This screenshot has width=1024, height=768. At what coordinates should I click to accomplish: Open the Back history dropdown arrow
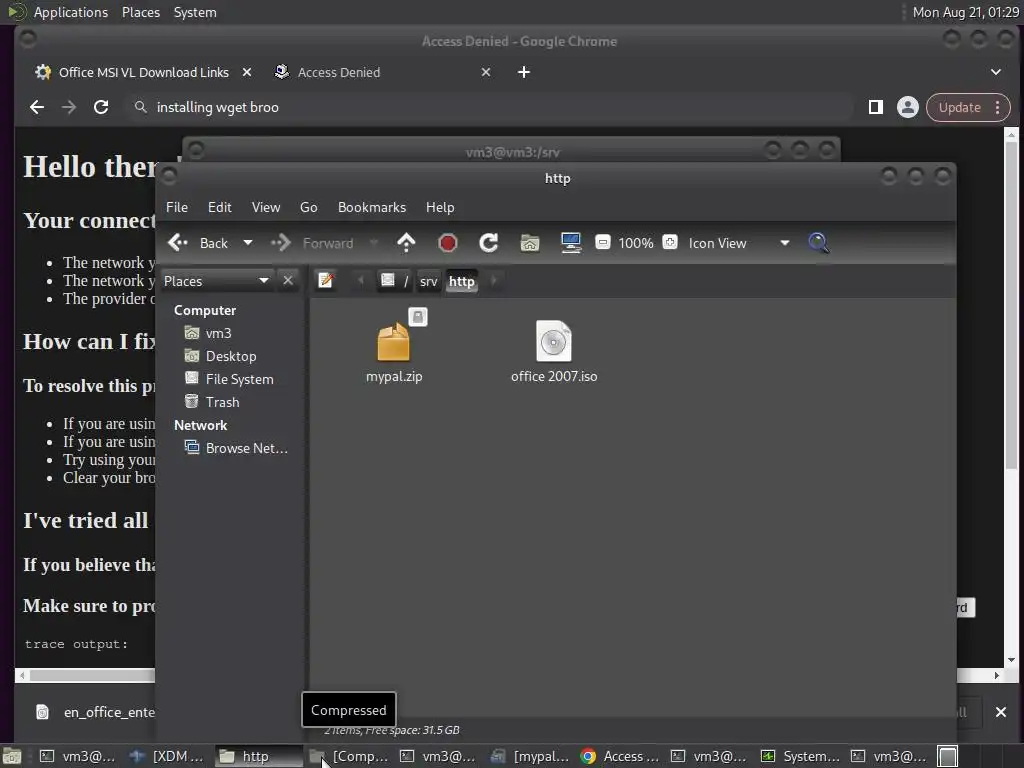tap(248, 243)
